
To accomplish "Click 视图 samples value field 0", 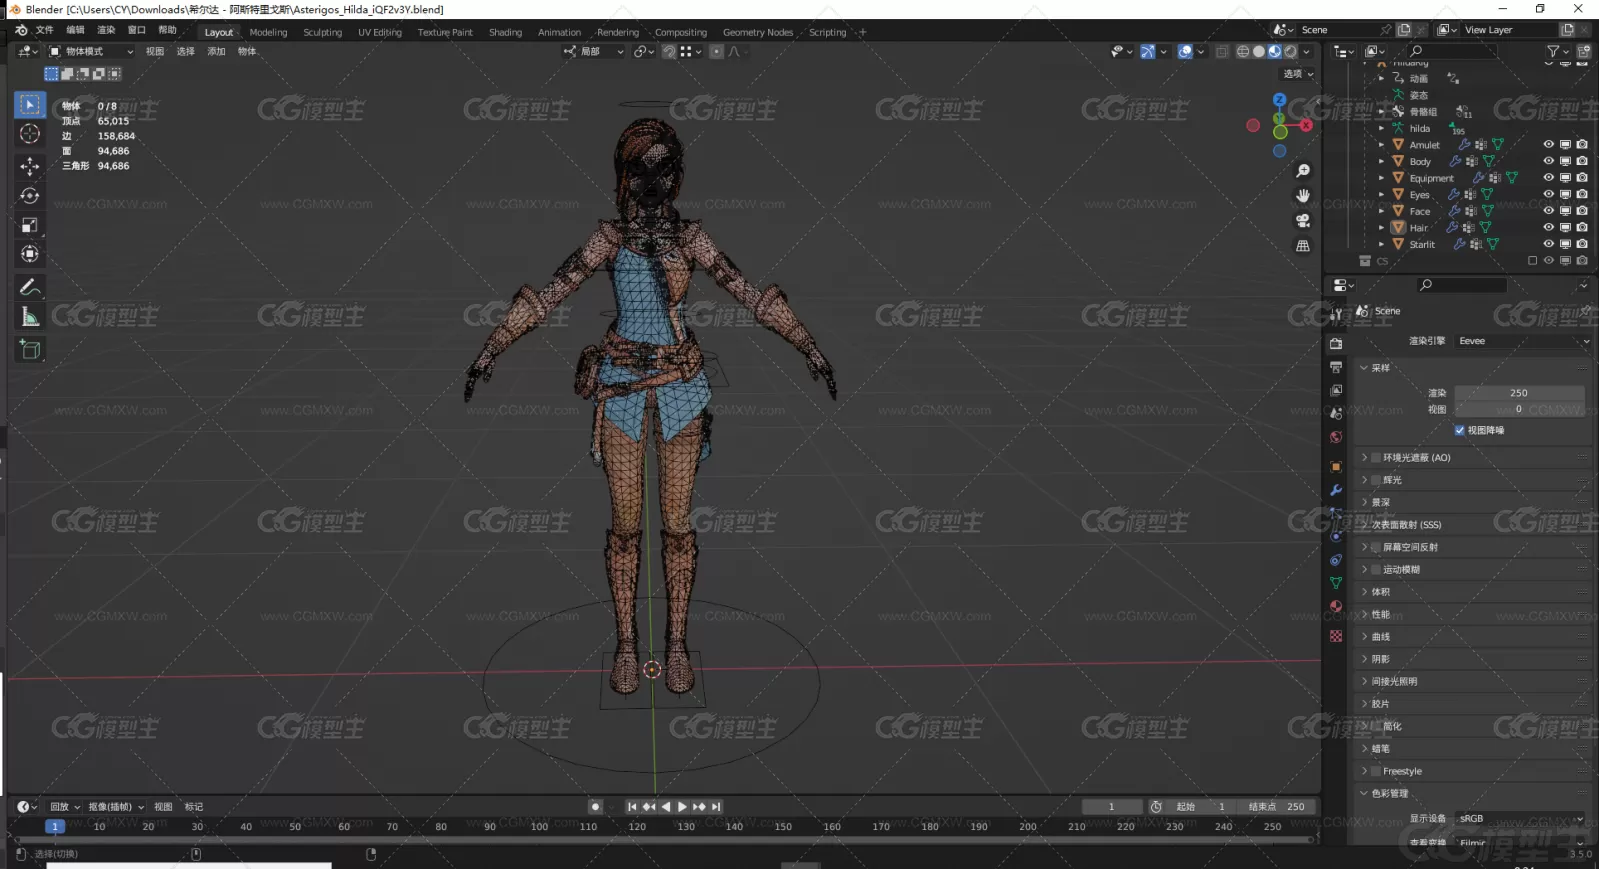I will click(1519, 409).
